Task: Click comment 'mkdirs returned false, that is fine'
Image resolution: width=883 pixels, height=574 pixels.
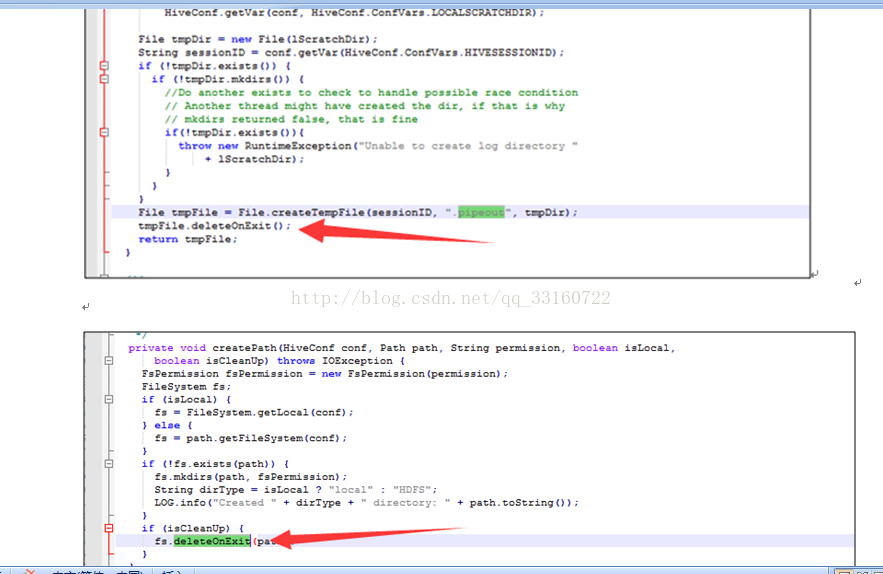Action: (291, 119)
